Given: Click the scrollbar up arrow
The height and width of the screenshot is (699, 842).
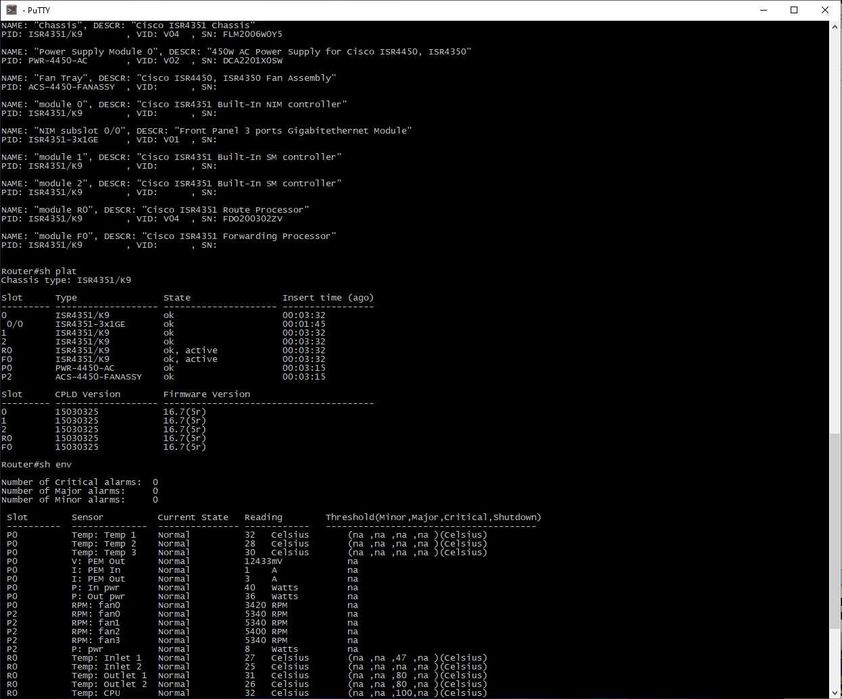Looking at the screenshot, I should coord(836,26).
